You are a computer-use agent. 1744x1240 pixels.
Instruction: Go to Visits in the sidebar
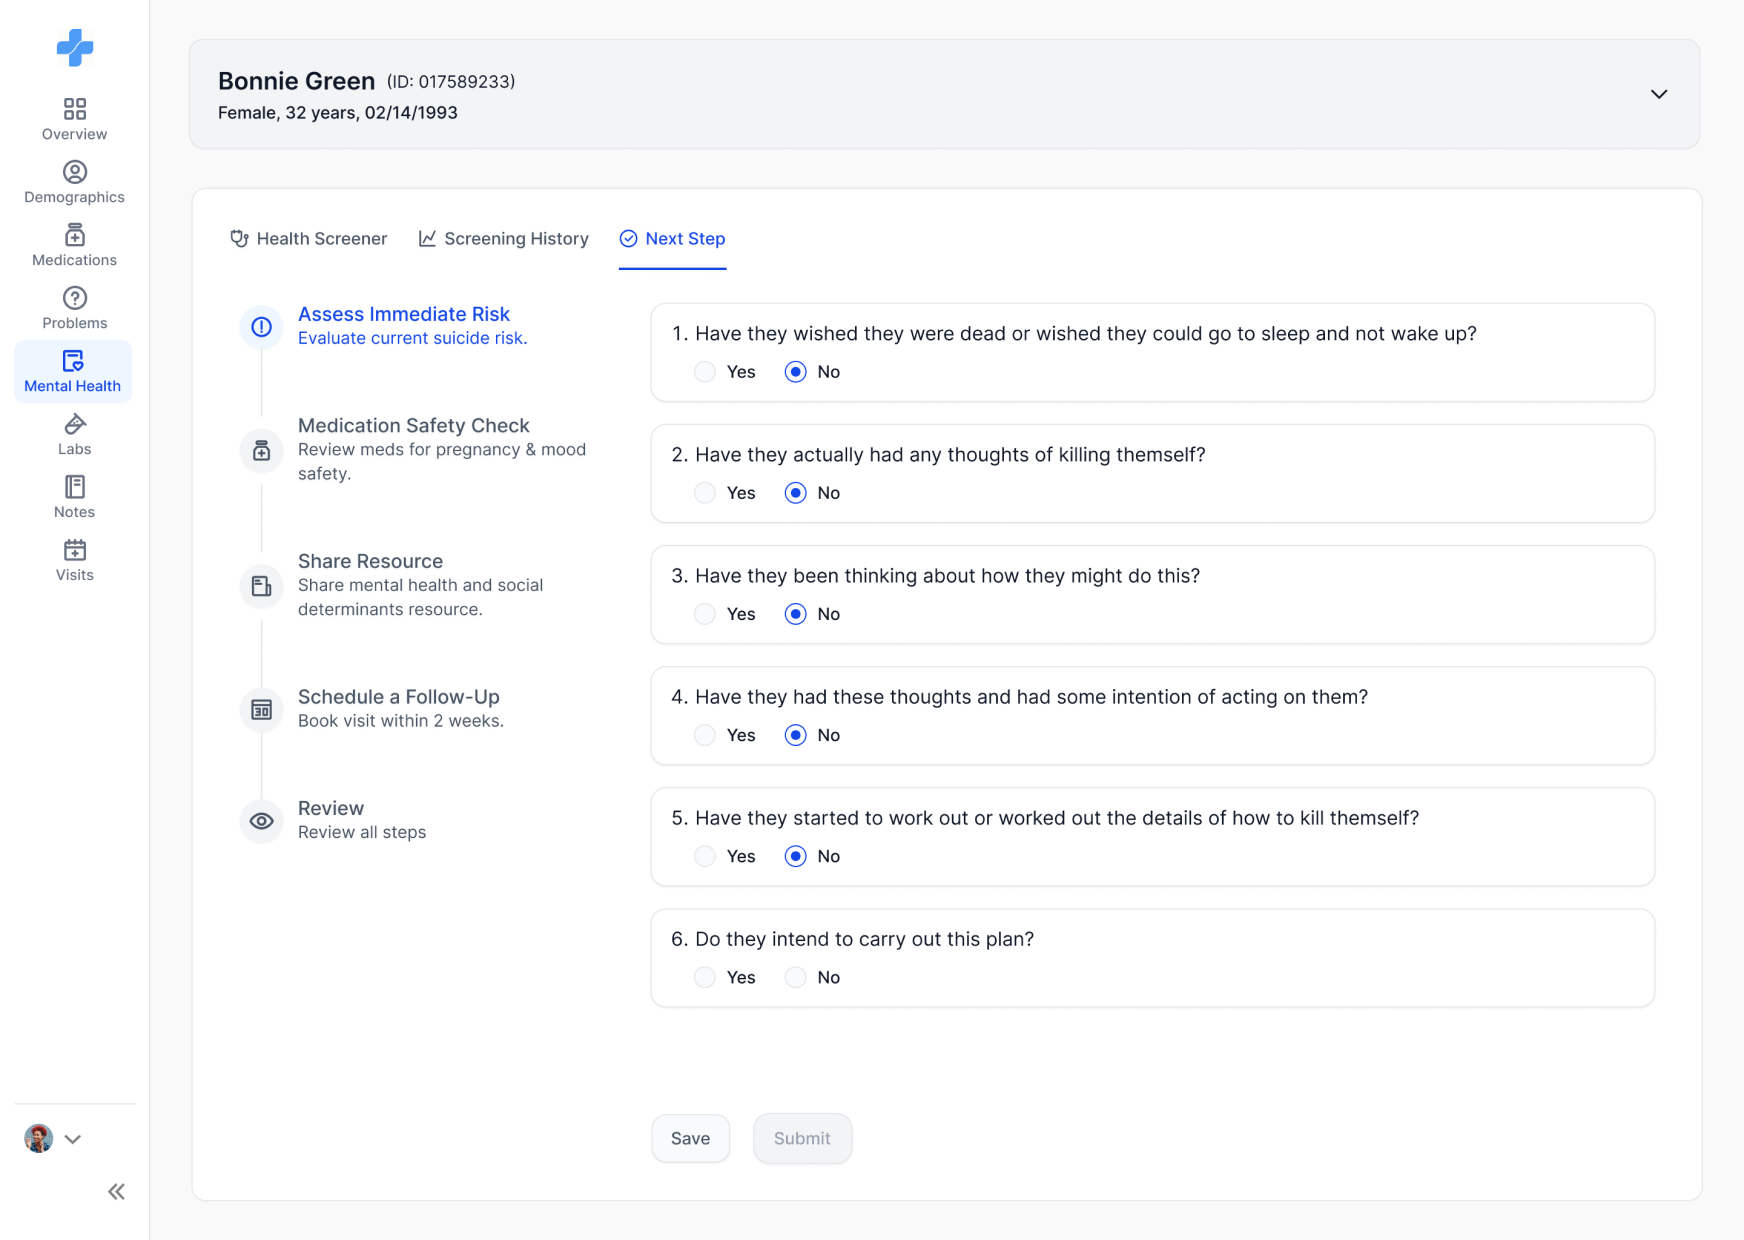(74, 560)
